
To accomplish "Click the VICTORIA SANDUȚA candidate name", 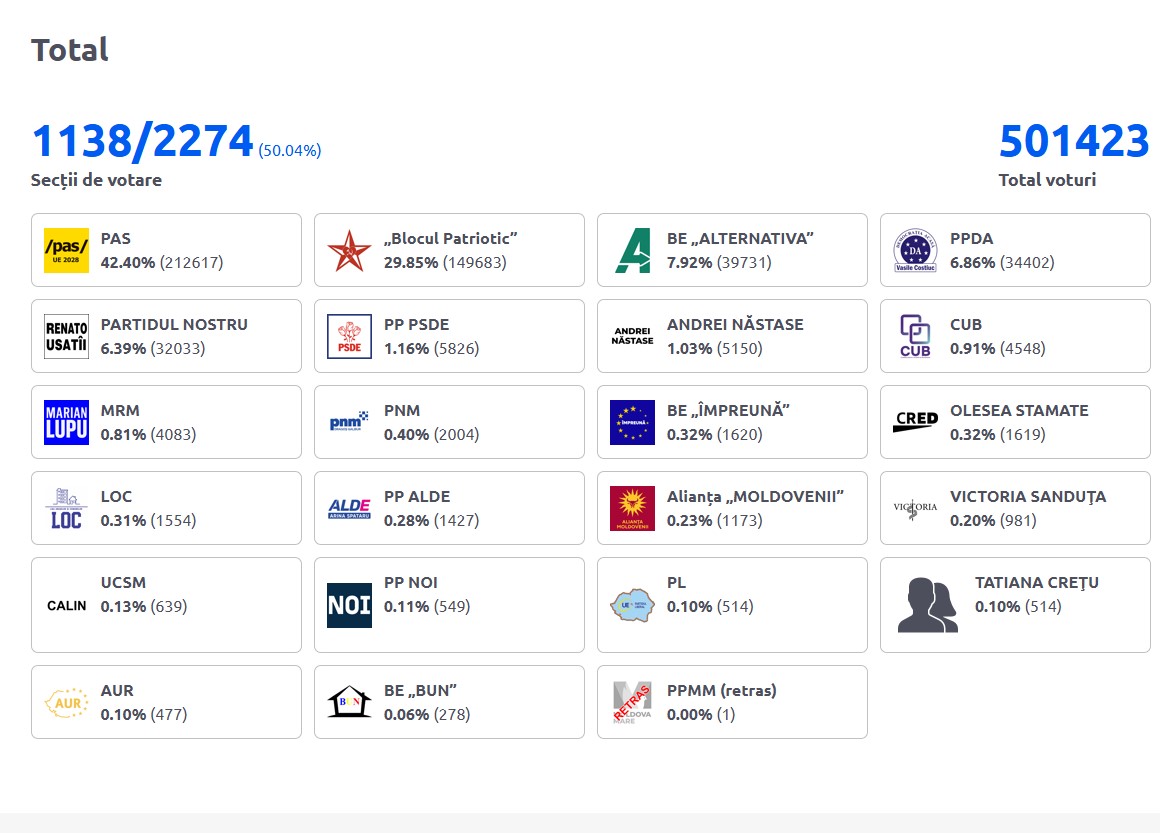I will point(1028,496).
